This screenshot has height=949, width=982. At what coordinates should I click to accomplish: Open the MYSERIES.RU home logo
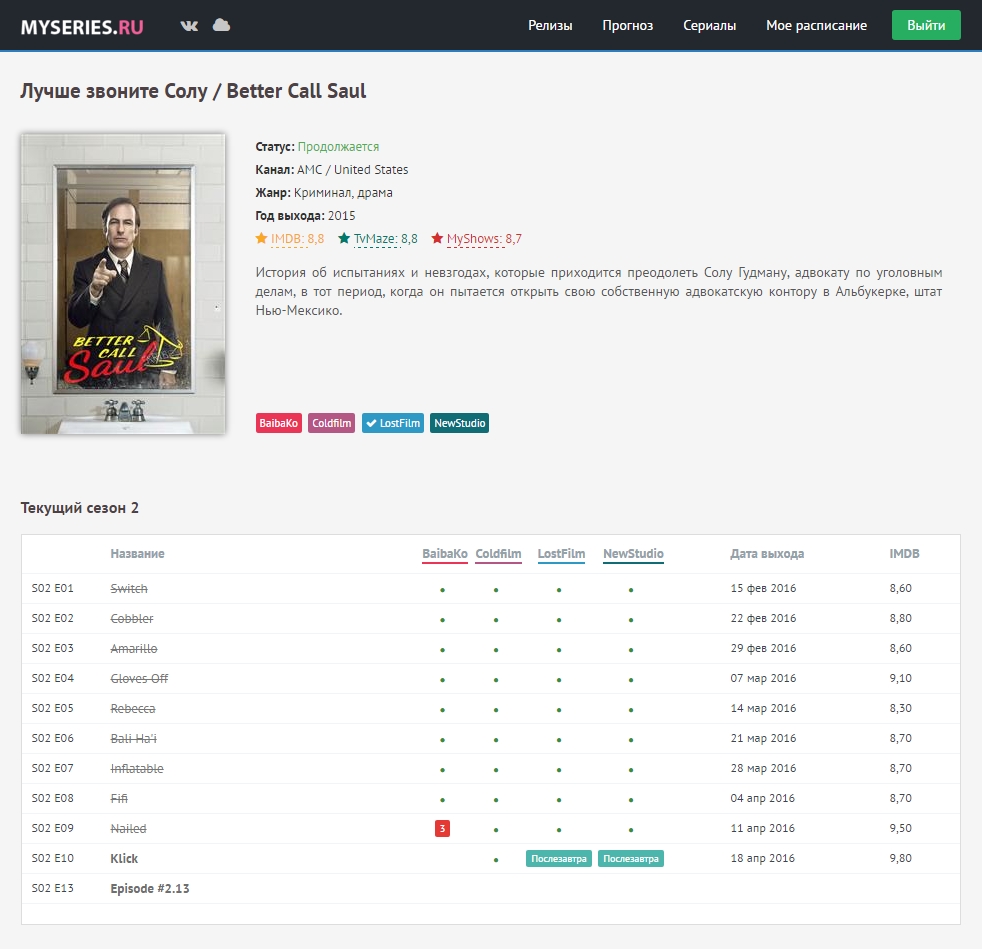(82, 26)
